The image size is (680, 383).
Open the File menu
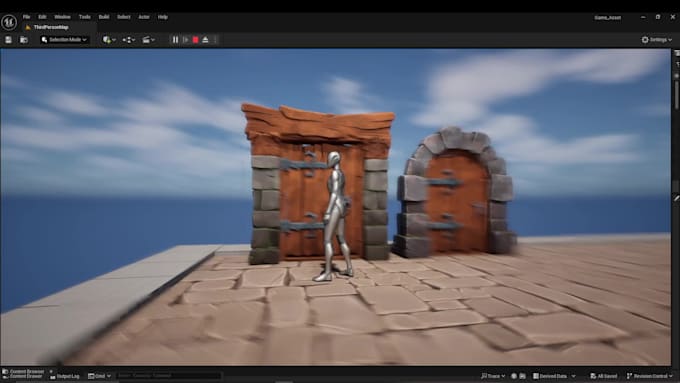[26, 17]
